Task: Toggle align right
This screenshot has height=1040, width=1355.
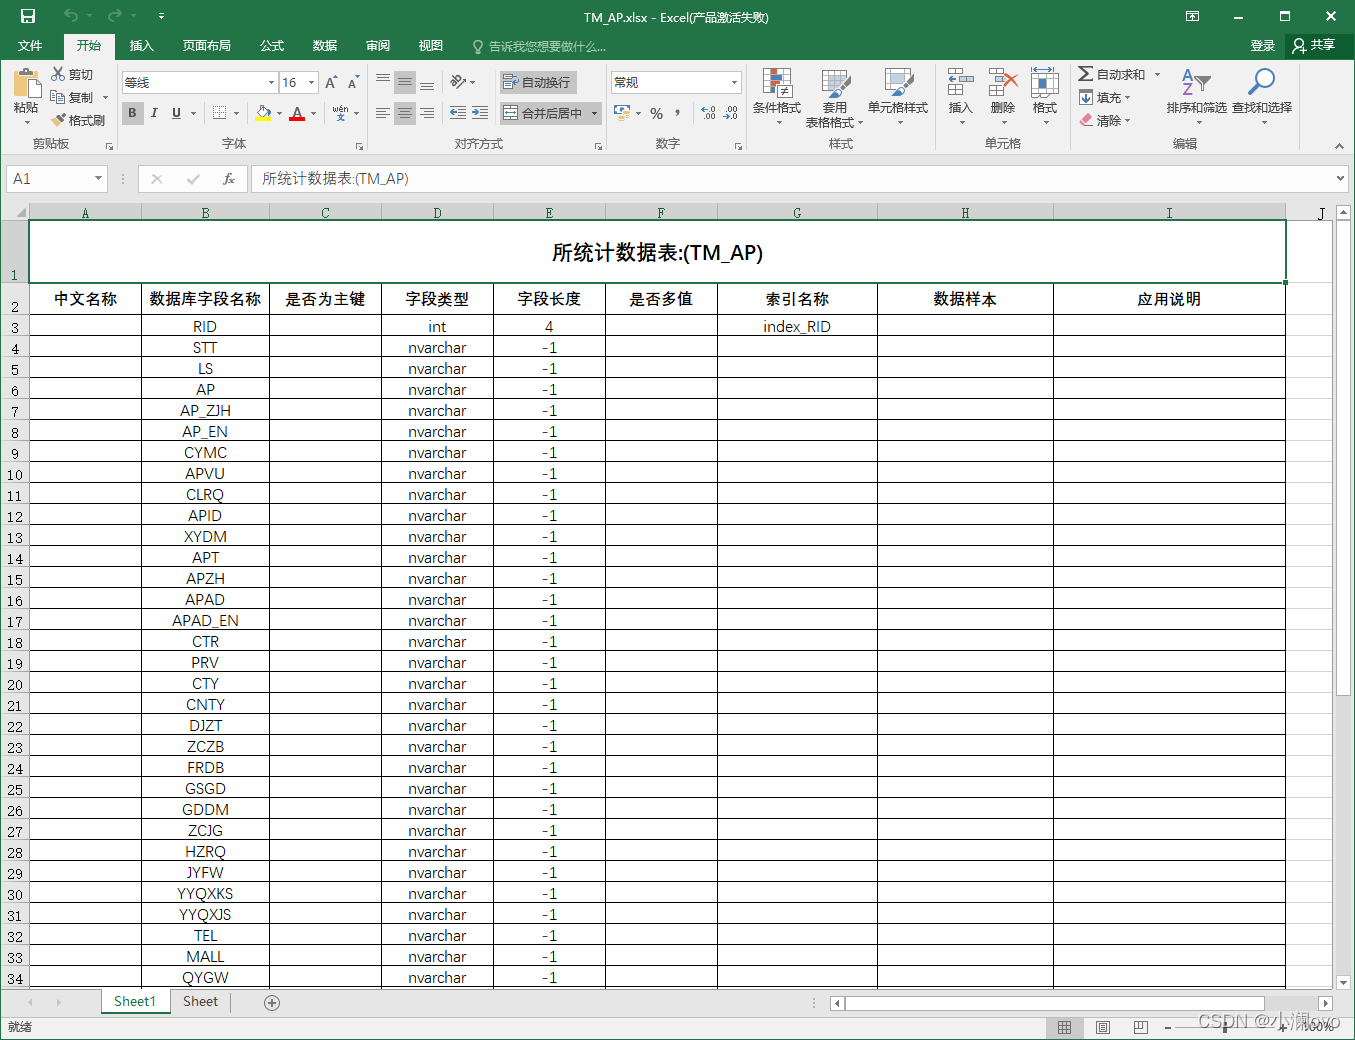Action: point(426,113)
